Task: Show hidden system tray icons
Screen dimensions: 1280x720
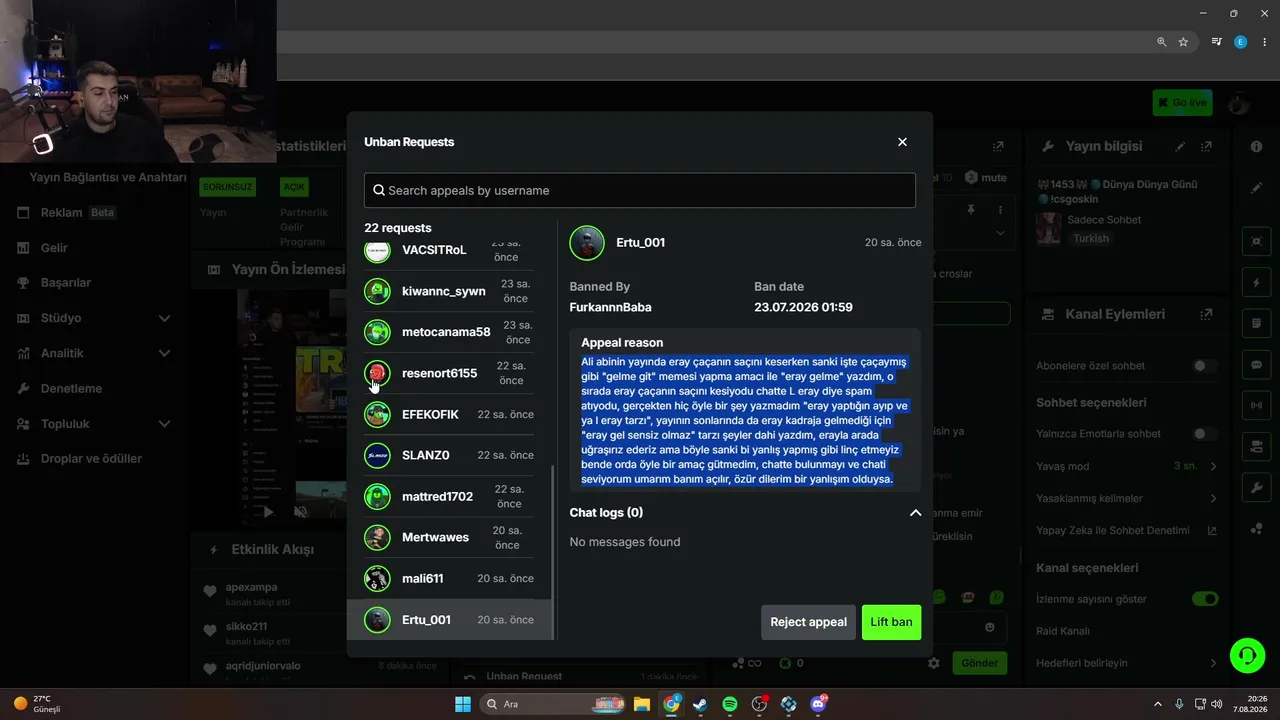Action: (1158, 704)
